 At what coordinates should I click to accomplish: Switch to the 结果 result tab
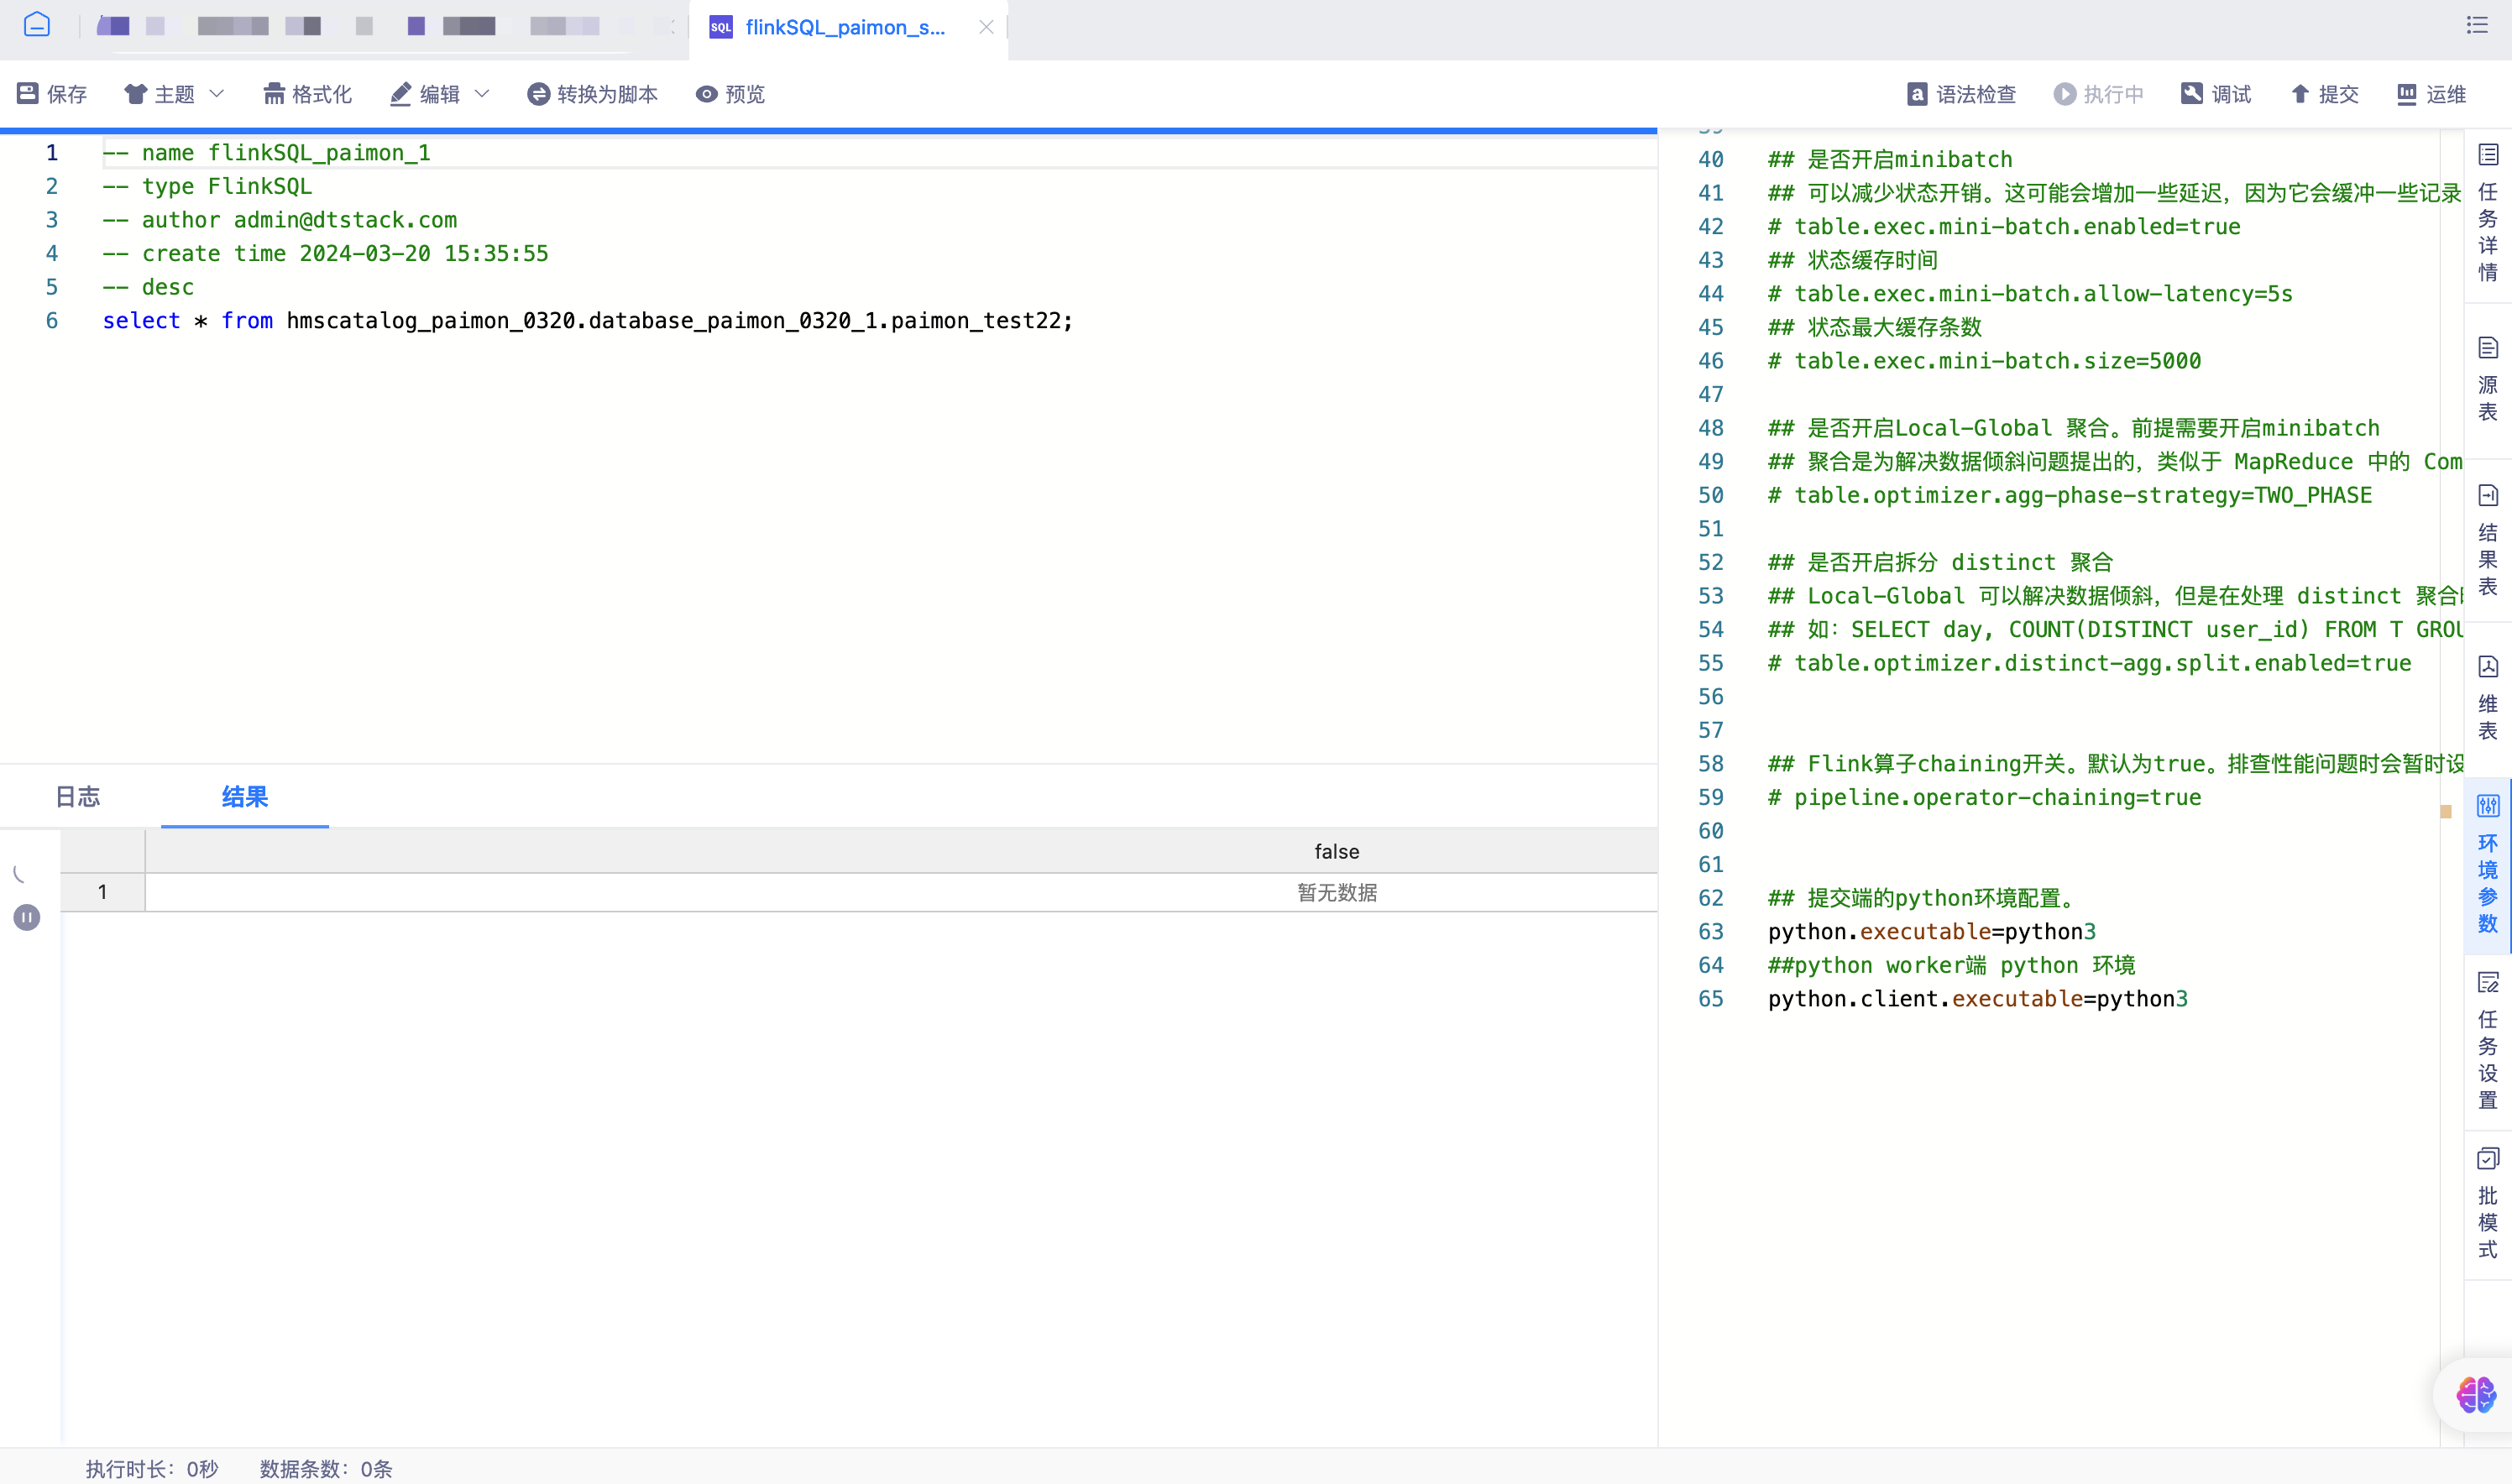click(245, 797)
